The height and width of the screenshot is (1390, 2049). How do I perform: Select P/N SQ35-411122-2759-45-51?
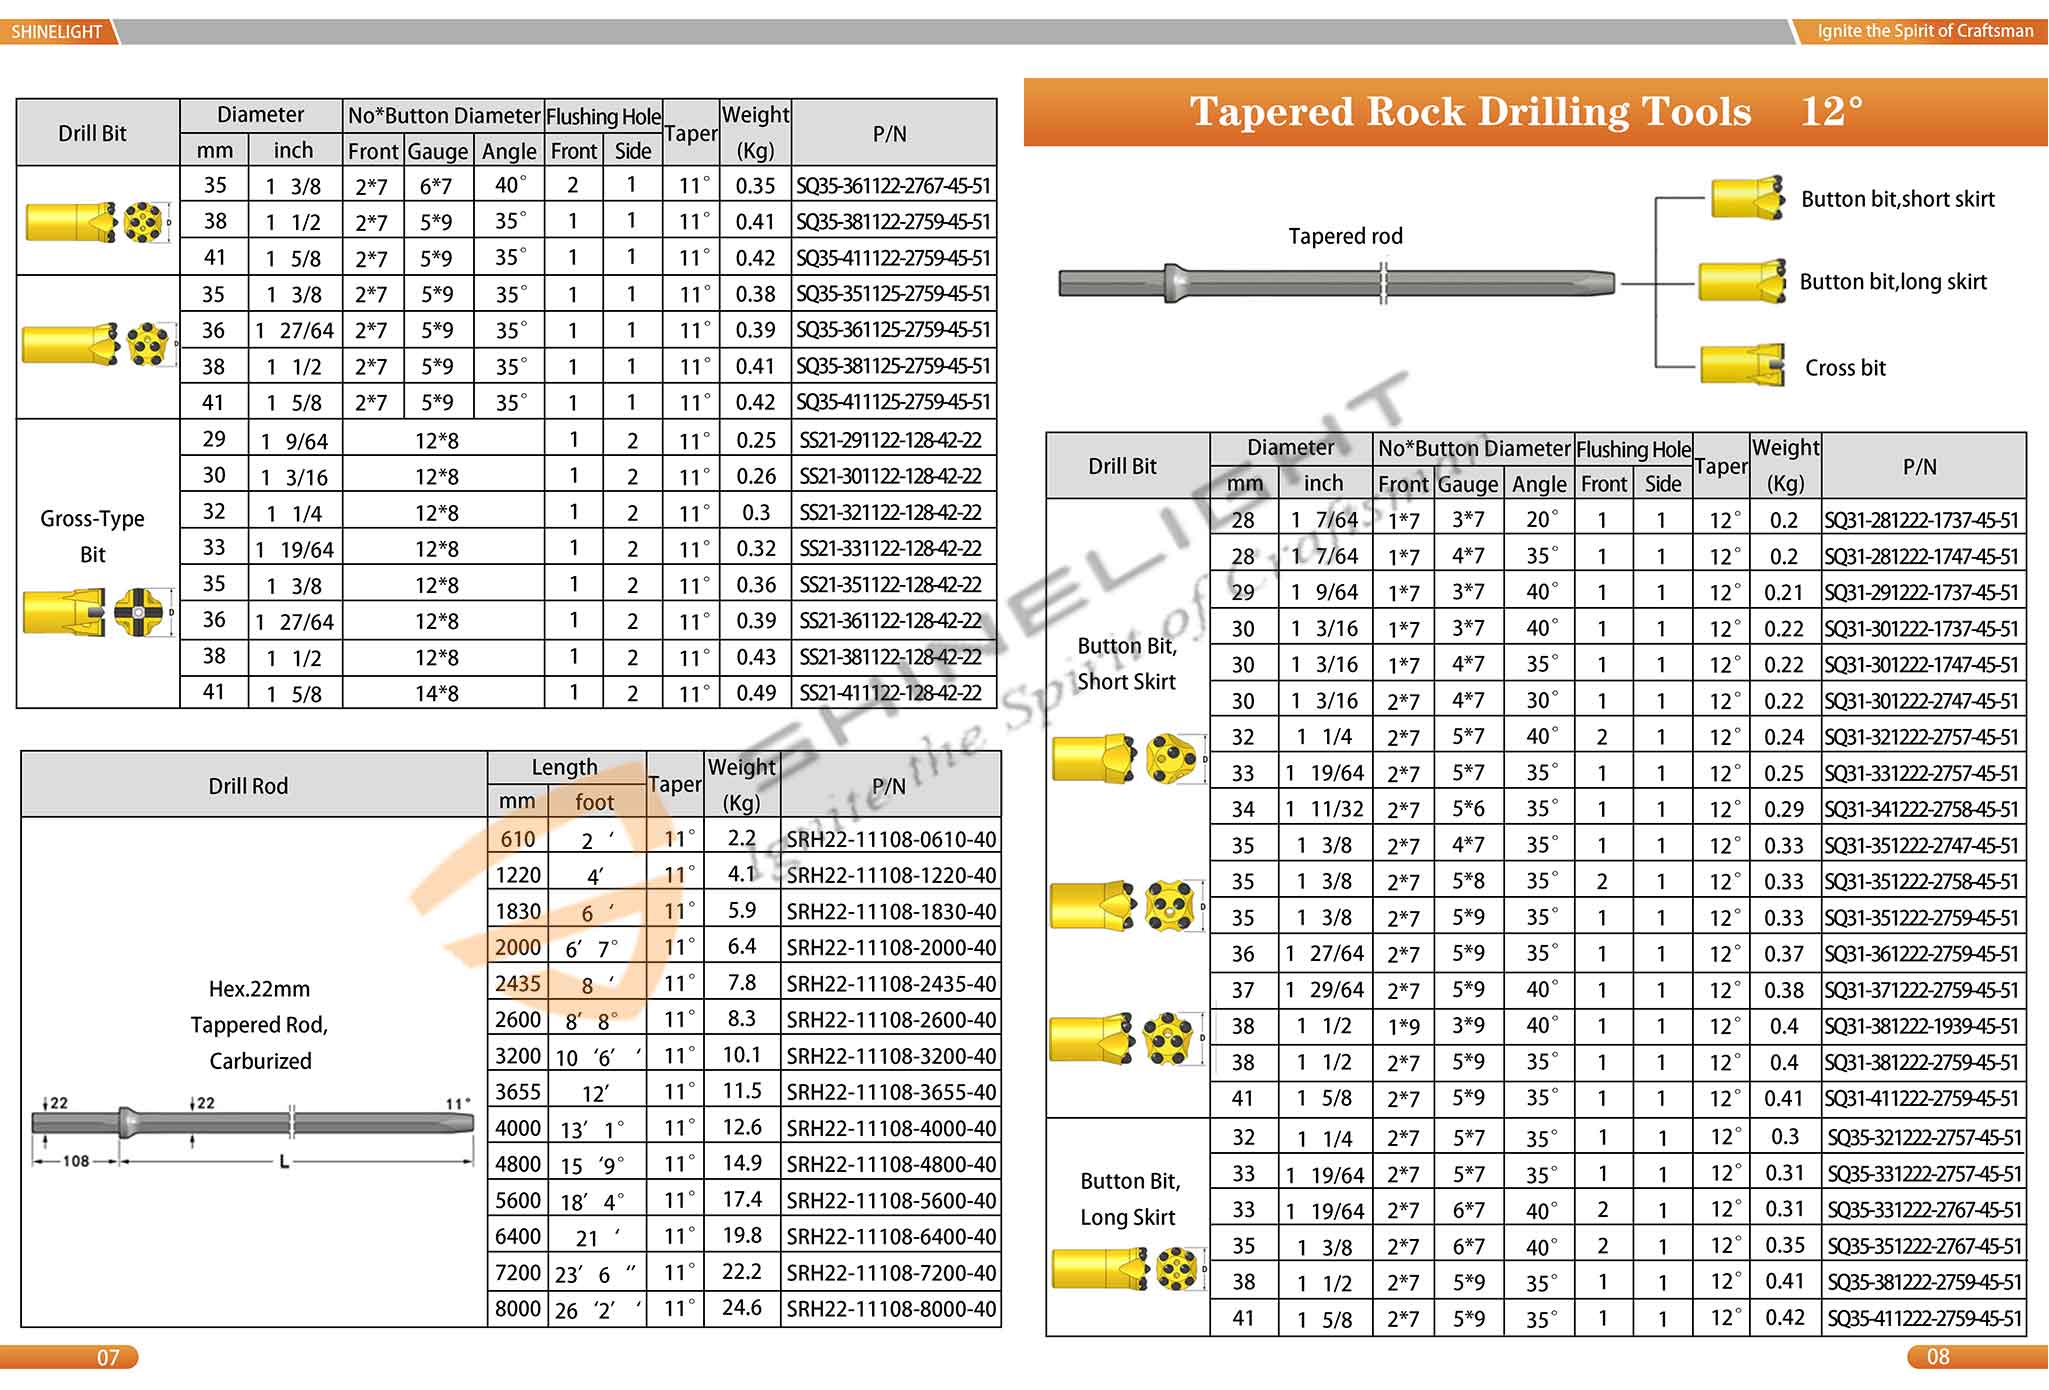[893, 258]
